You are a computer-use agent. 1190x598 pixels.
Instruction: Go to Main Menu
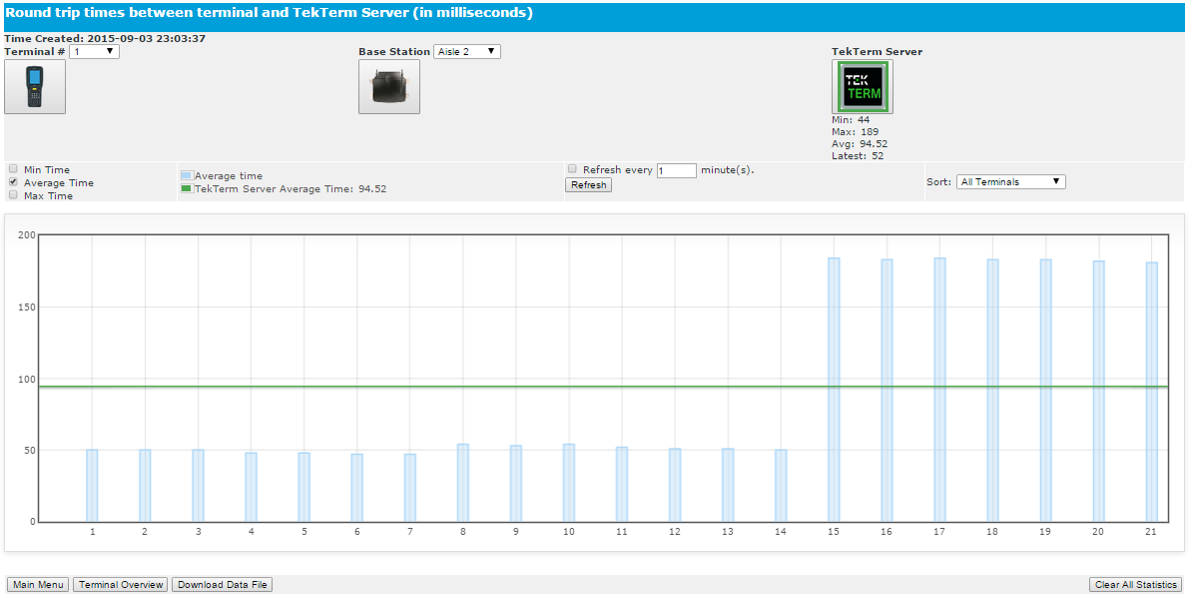(38, 584)
